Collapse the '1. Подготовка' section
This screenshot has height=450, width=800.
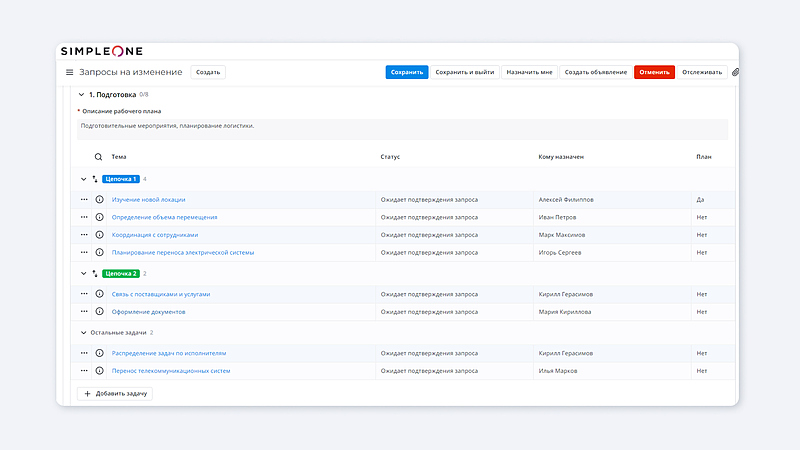pyautogui.click(x=80, y=95)
